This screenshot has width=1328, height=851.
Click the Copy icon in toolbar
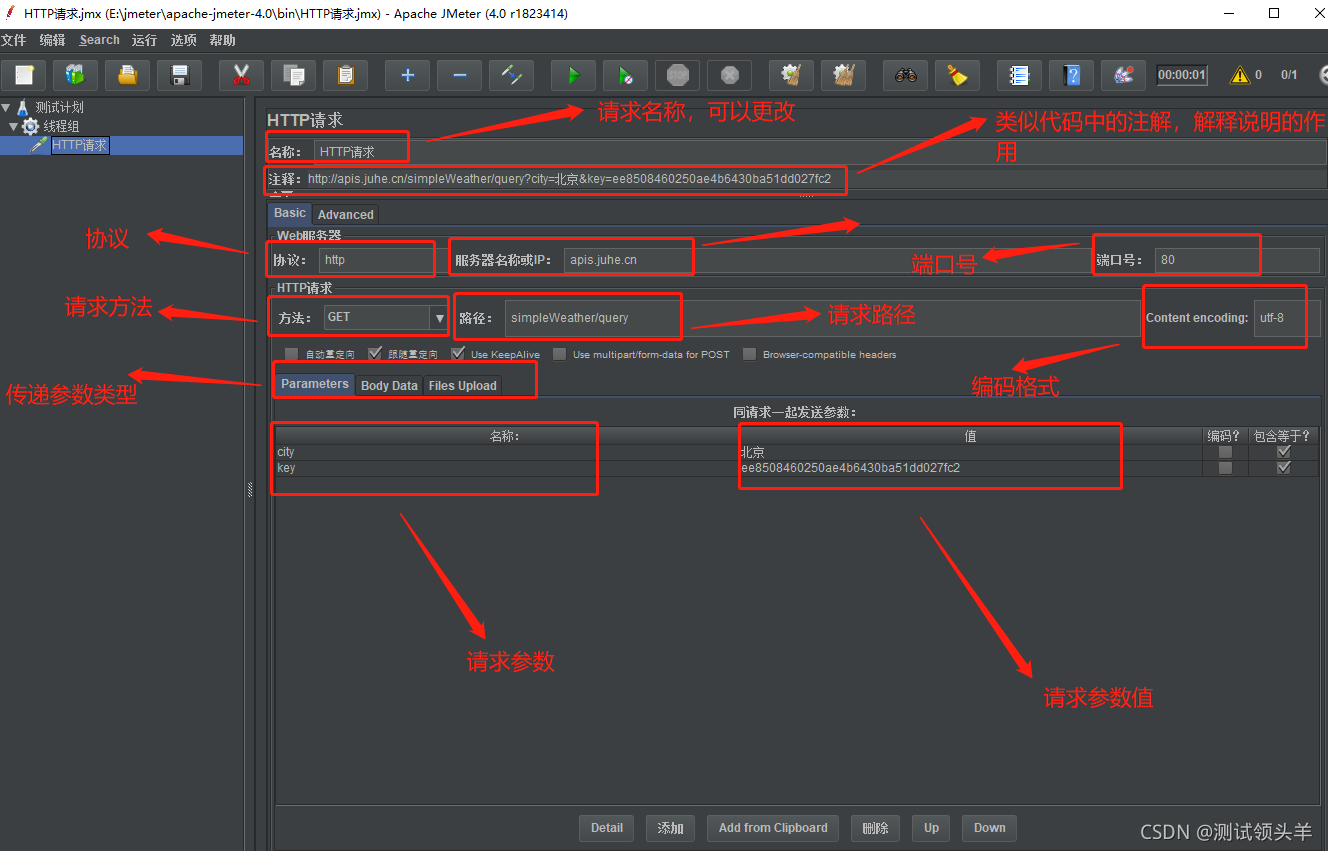pyautogui.click(x=293, y=75)
